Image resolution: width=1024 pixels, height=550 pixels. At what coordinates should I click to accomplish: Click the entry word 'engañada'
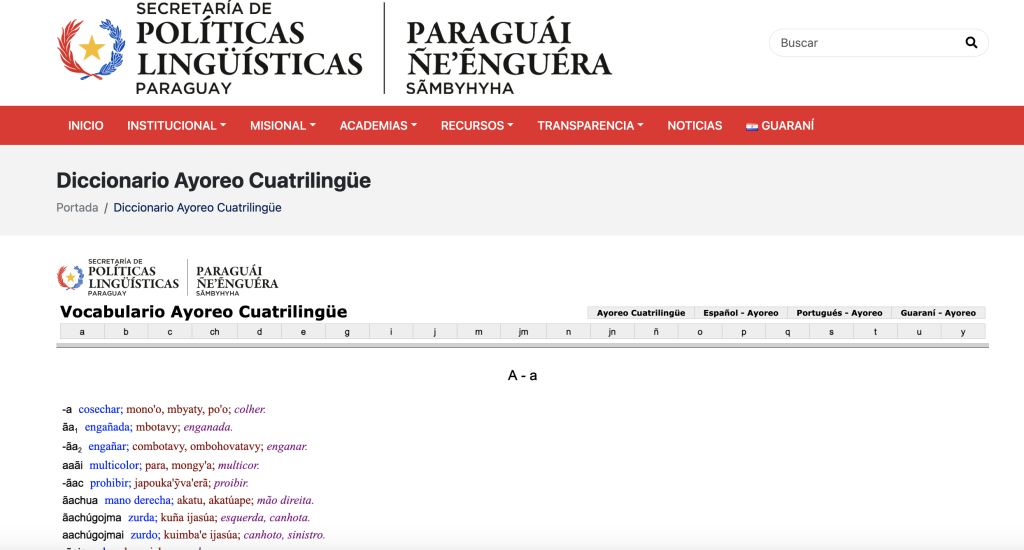coord(108,427)
